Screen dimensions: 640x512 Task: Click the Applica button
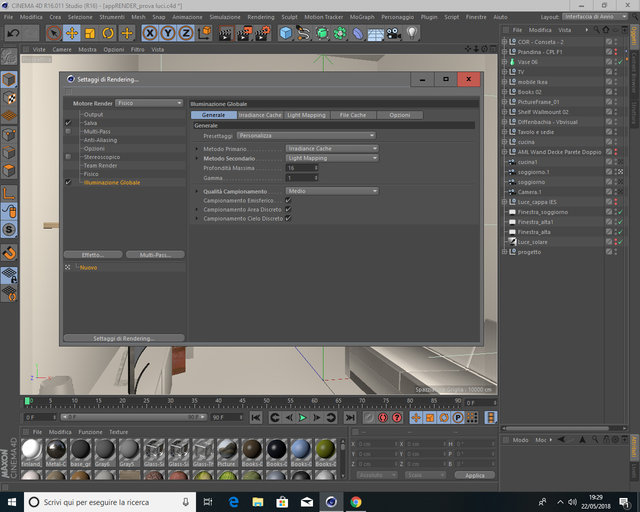pyautogui.click(x=475, y=475)
